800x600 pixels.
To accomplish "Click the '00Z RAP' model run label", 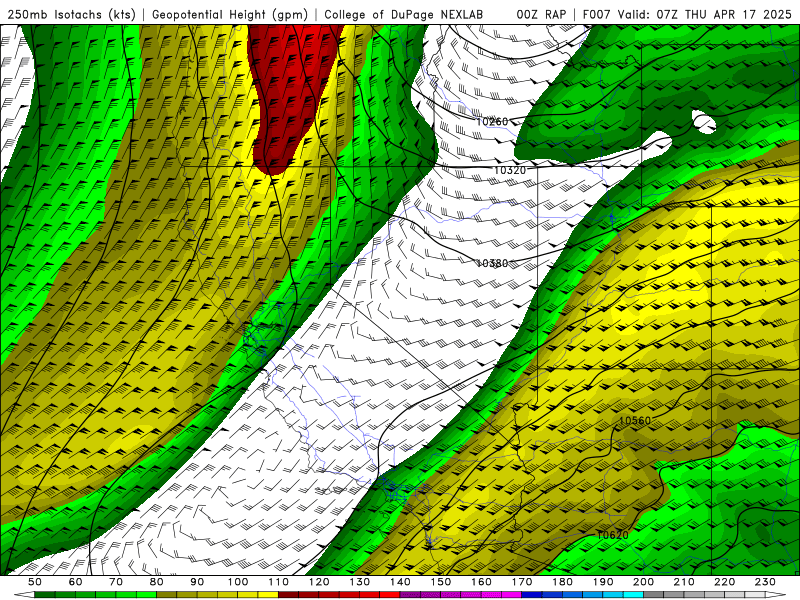I will (541, 15).
